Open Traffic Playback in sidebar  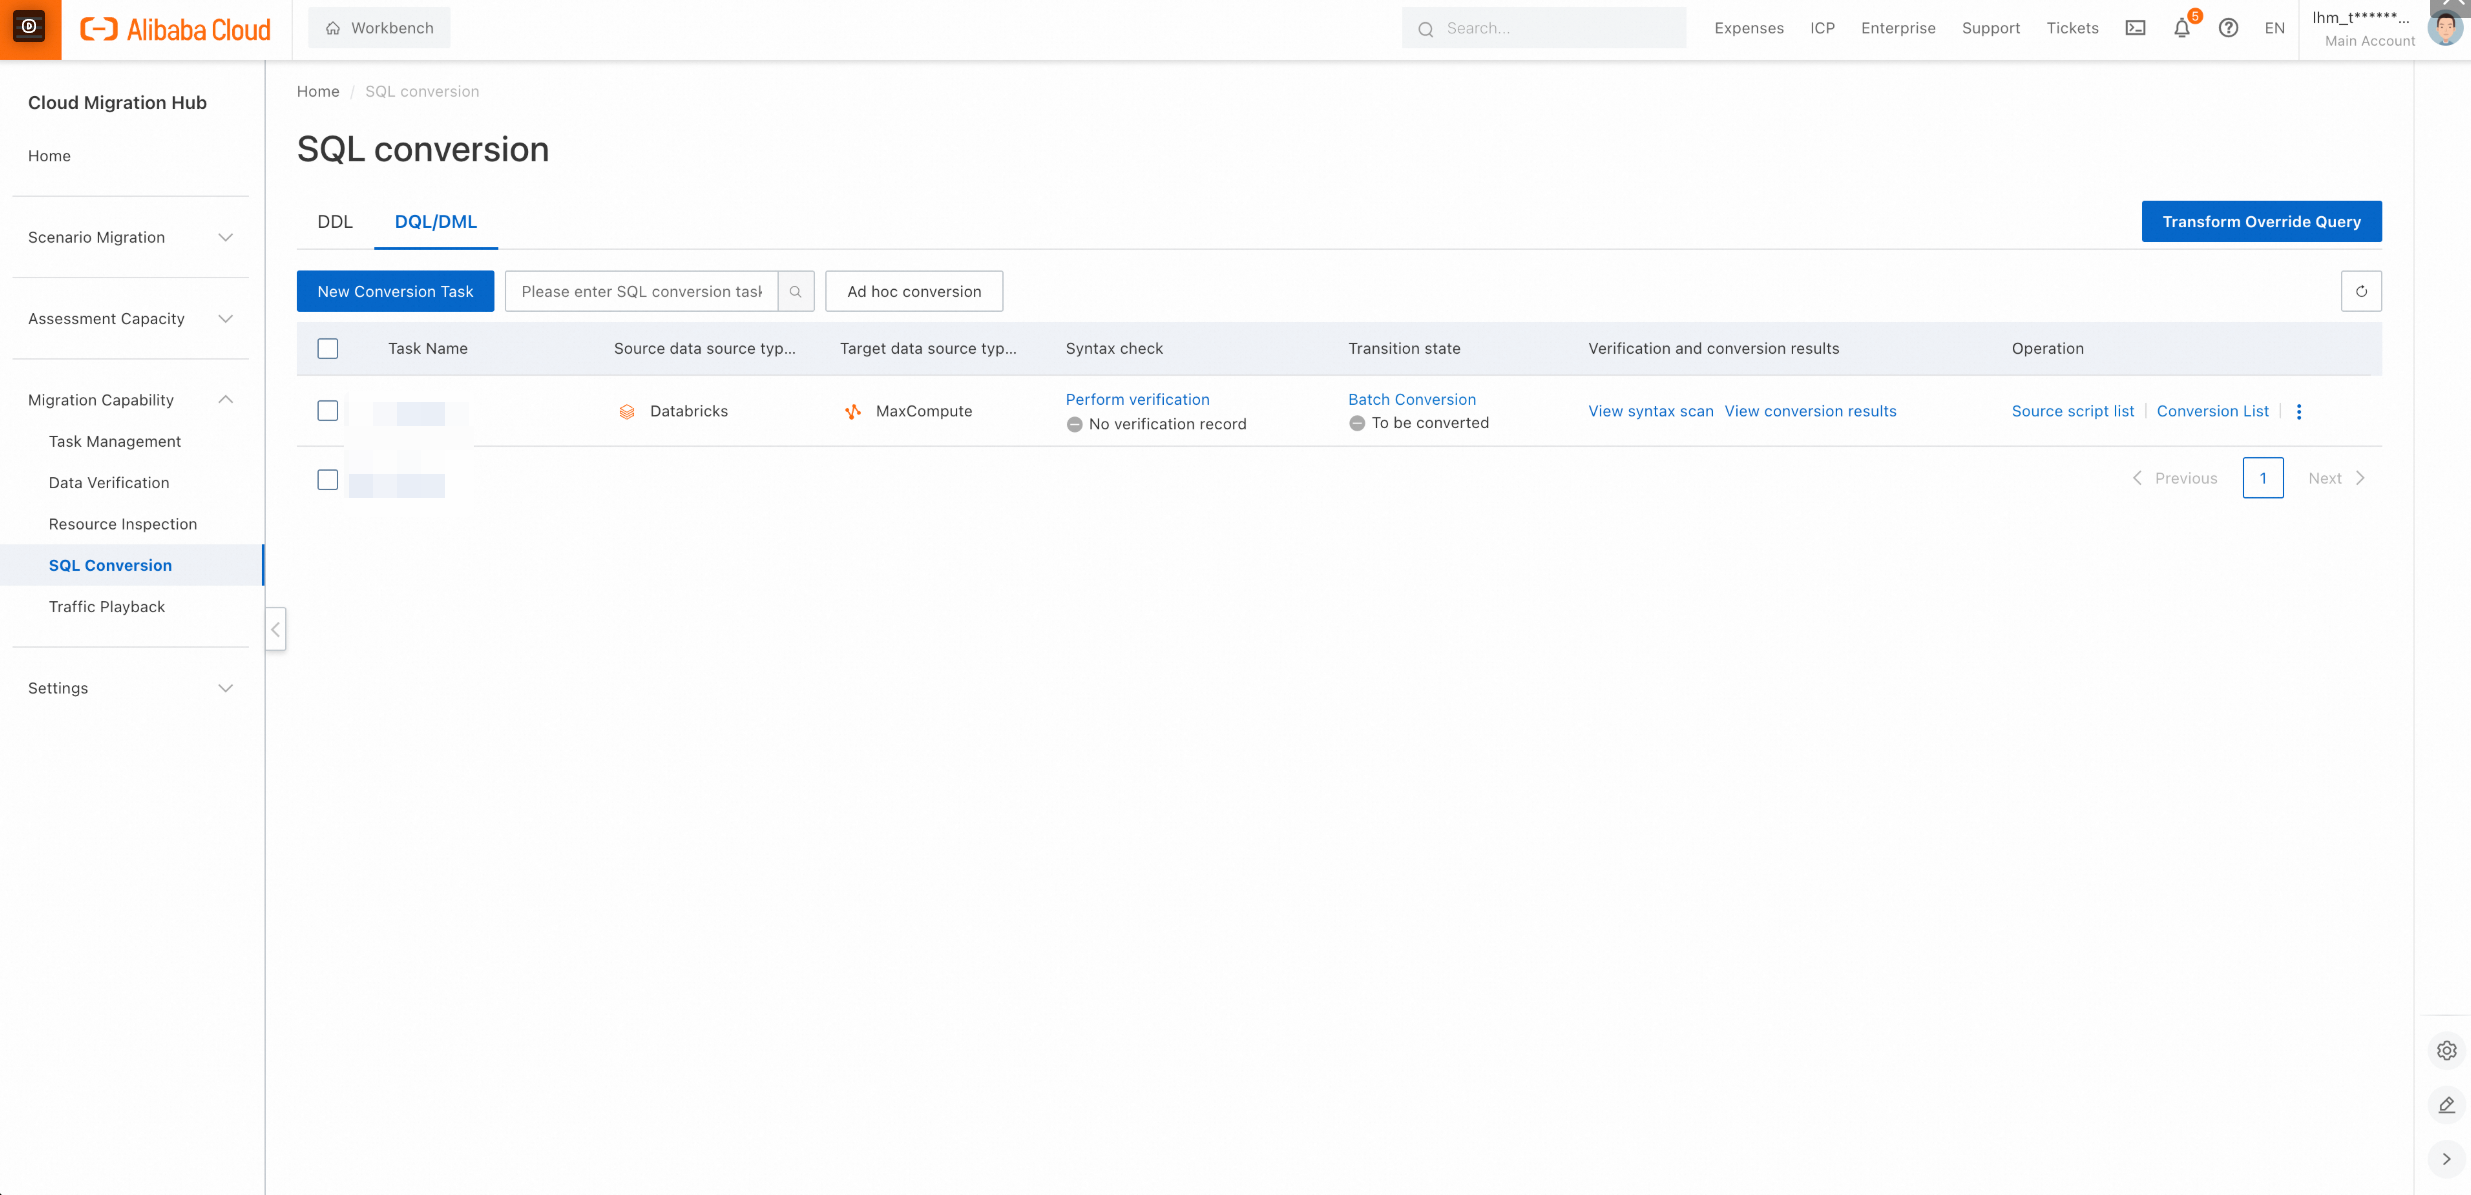pyautogui.click(x=107, y=607)
